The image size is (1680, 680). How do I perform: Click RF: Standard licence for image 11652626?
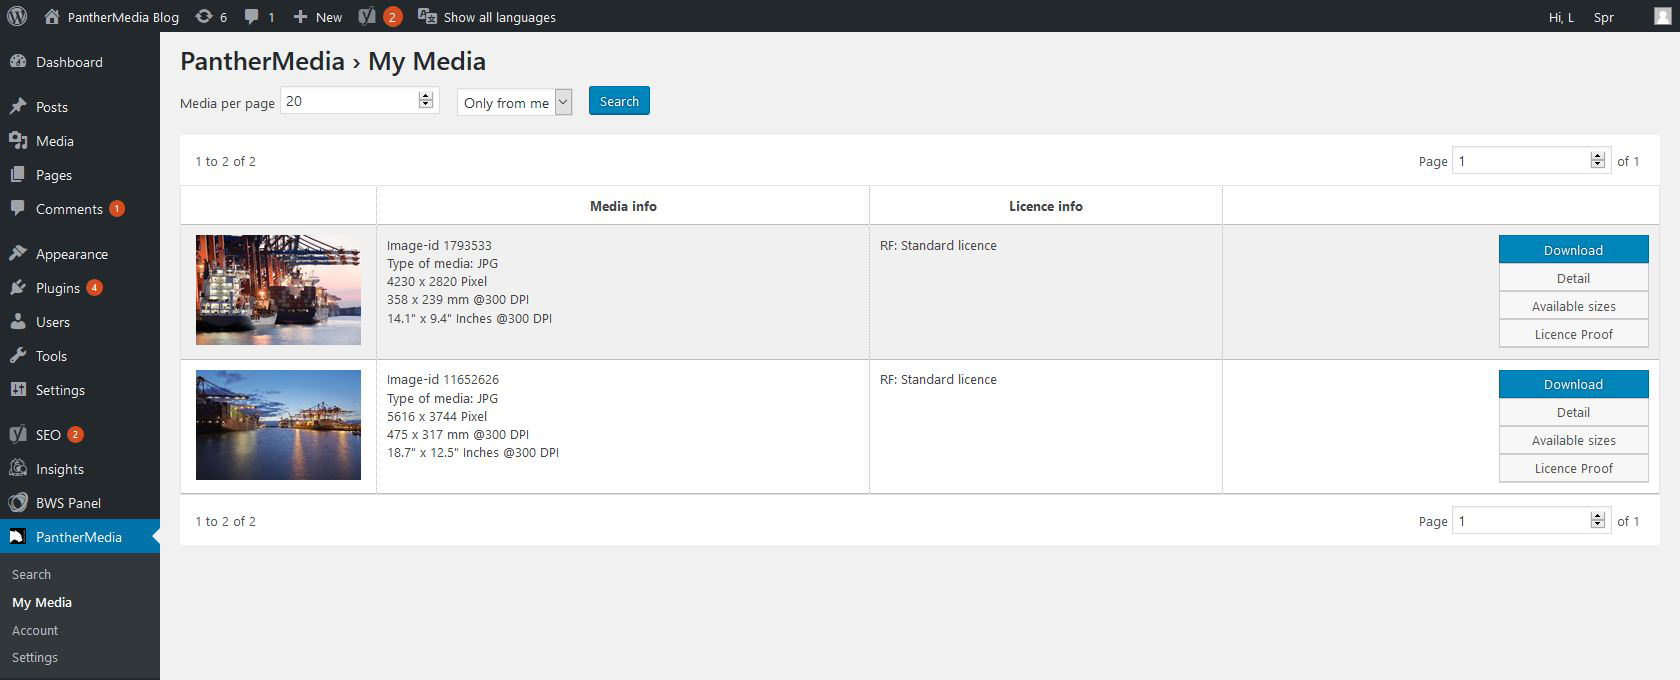click(938, 379)
